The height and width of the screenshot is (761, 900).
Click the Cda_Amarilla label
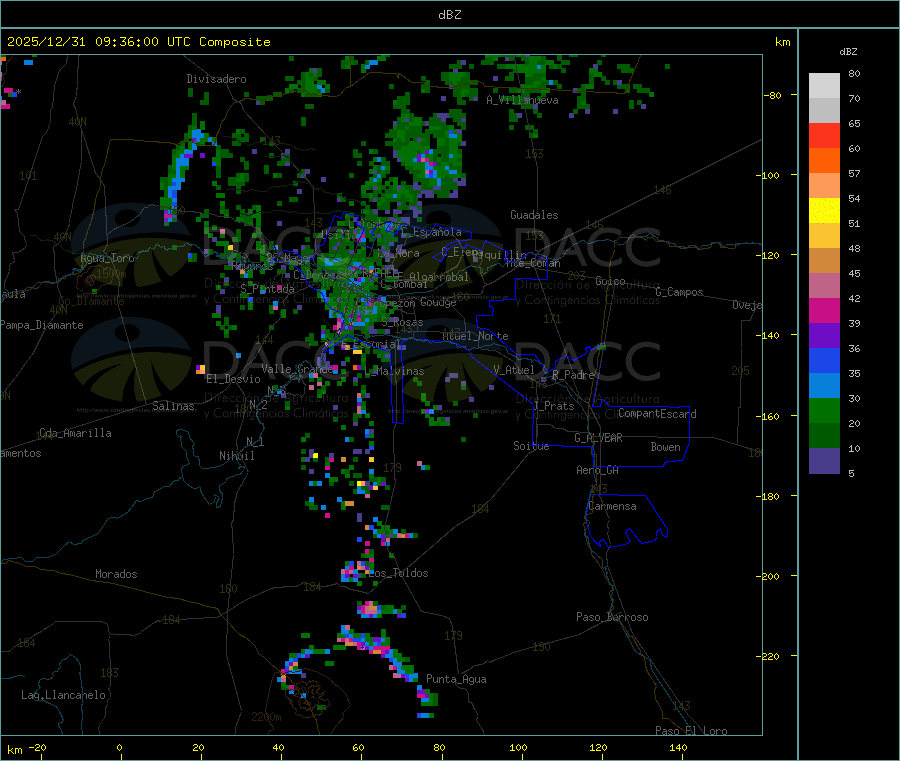(75, 433)
